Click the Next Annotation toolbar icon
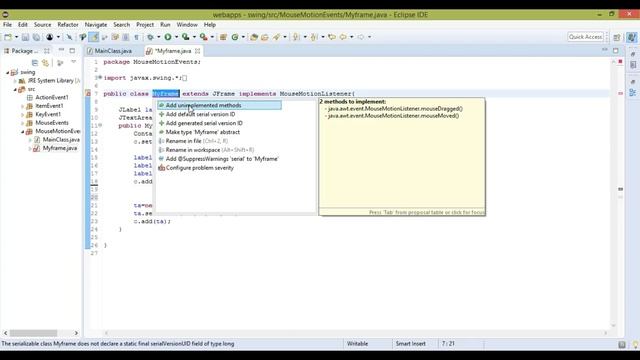 click(296, 37)
